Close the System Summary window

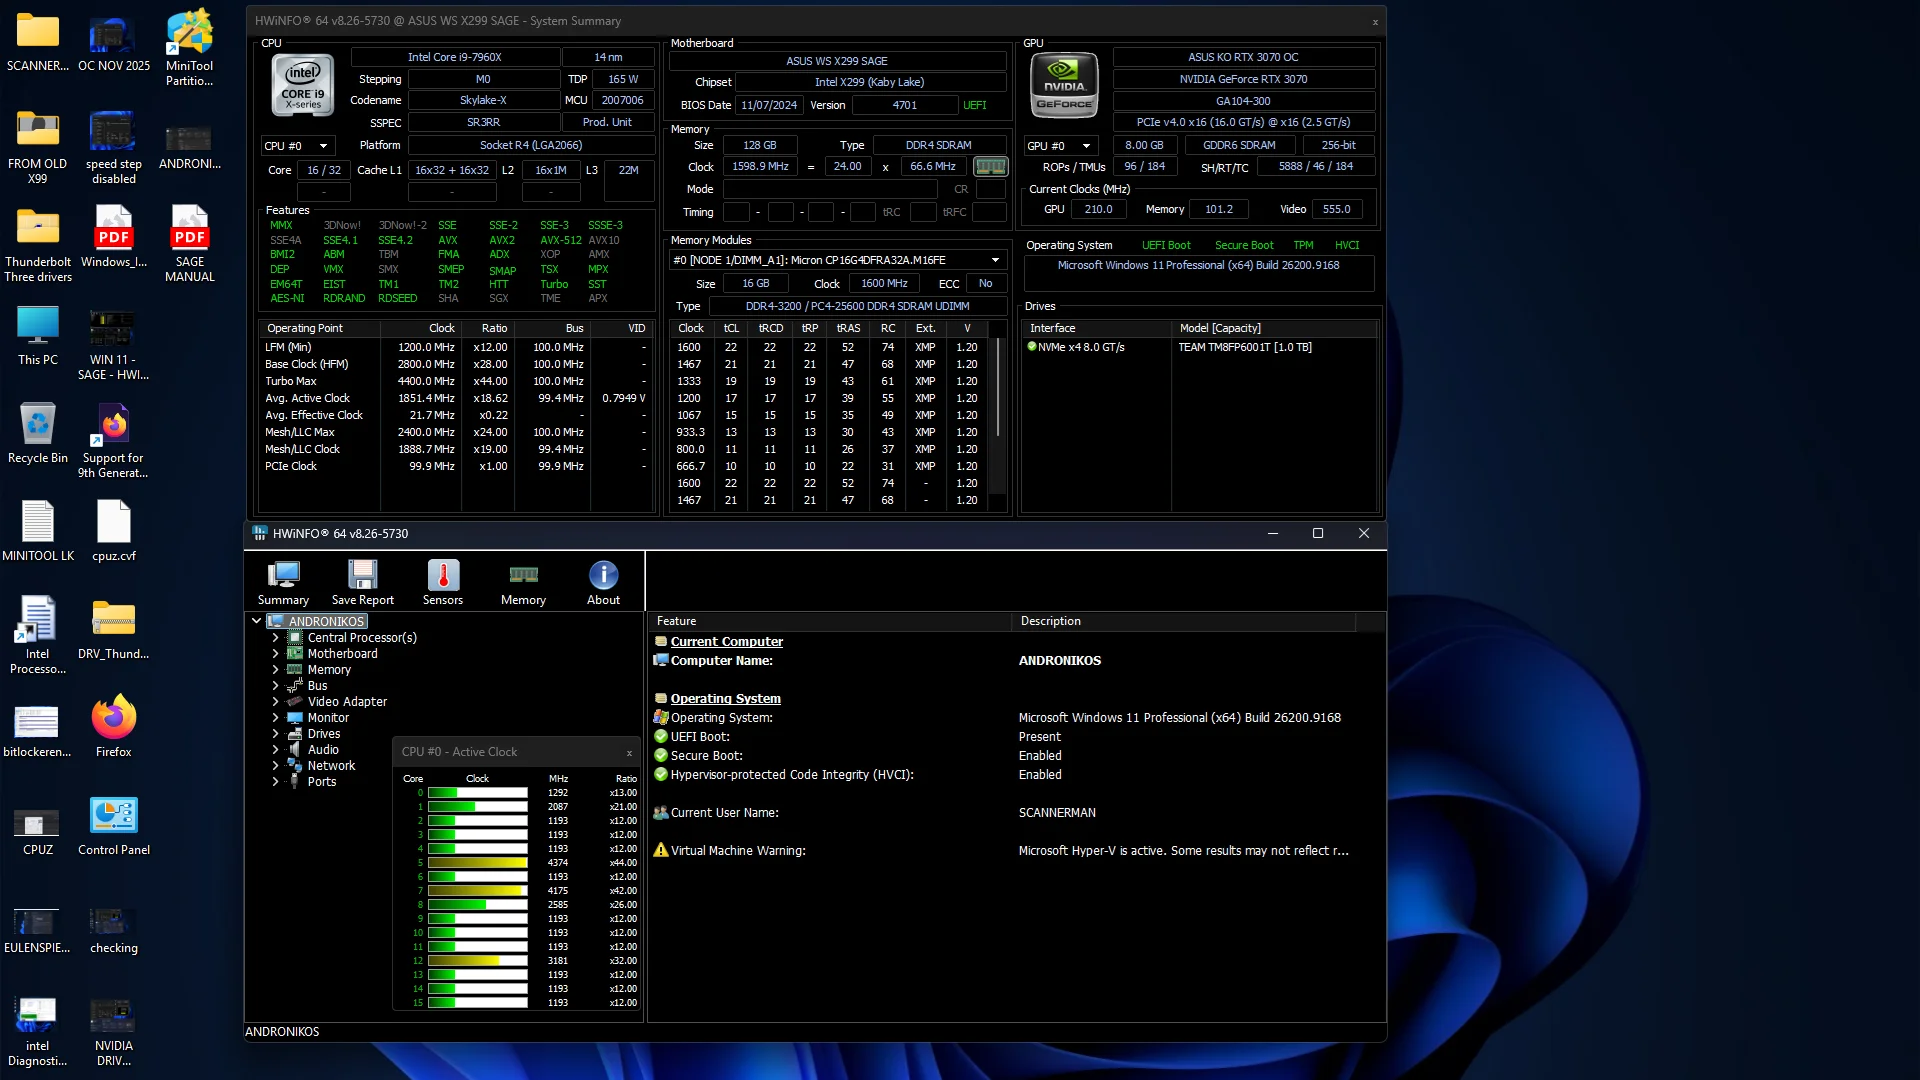click(1375, 21)
